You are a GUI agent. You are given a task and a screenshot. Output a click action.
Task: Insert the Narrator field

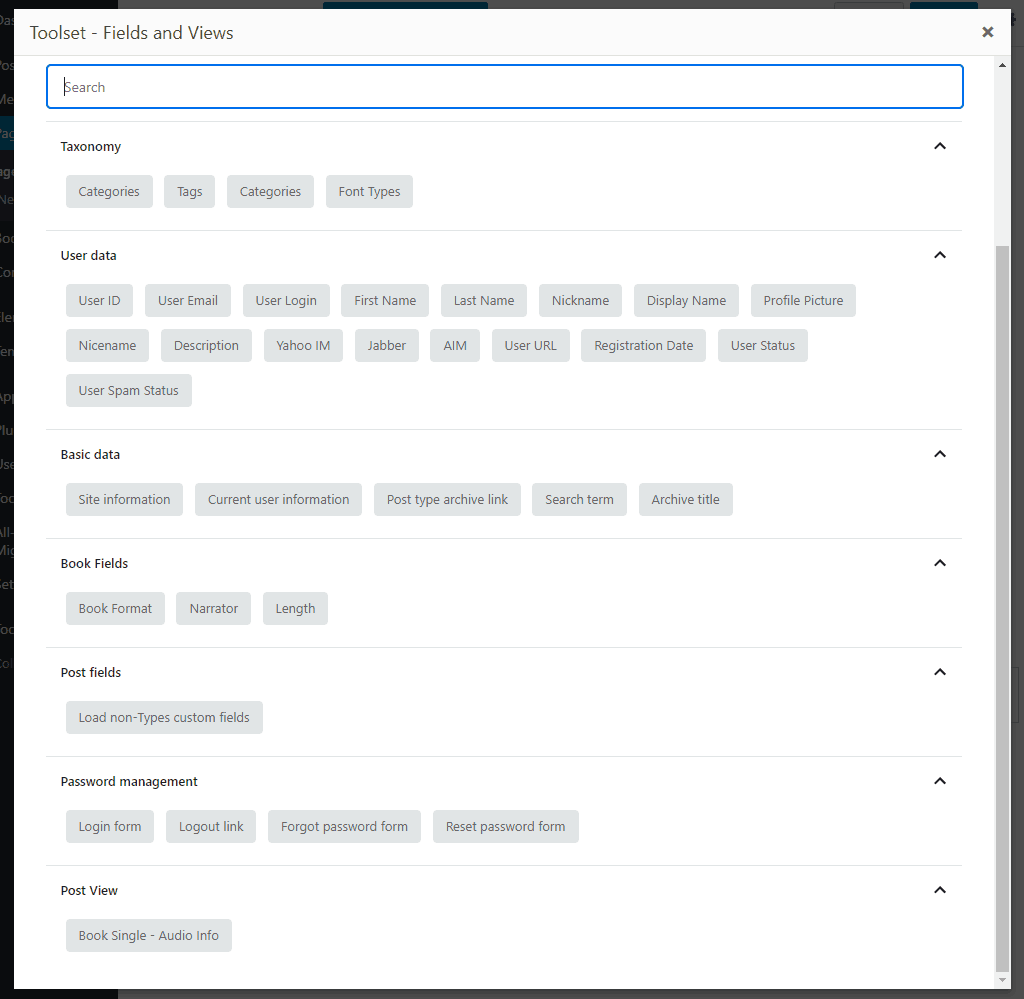pyautogui.click(x=213, y=608)
